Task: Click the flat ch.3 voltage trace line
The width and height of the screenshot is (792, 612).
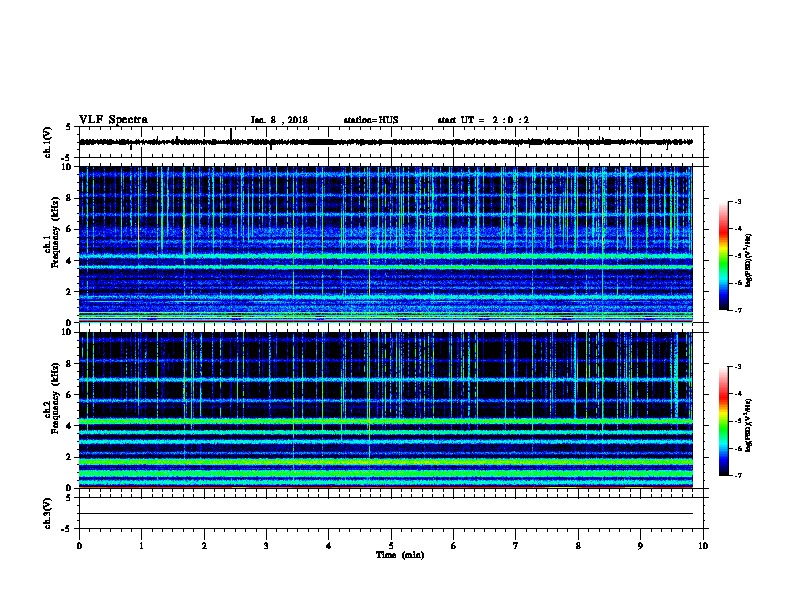Action: [x=386, y=514]
